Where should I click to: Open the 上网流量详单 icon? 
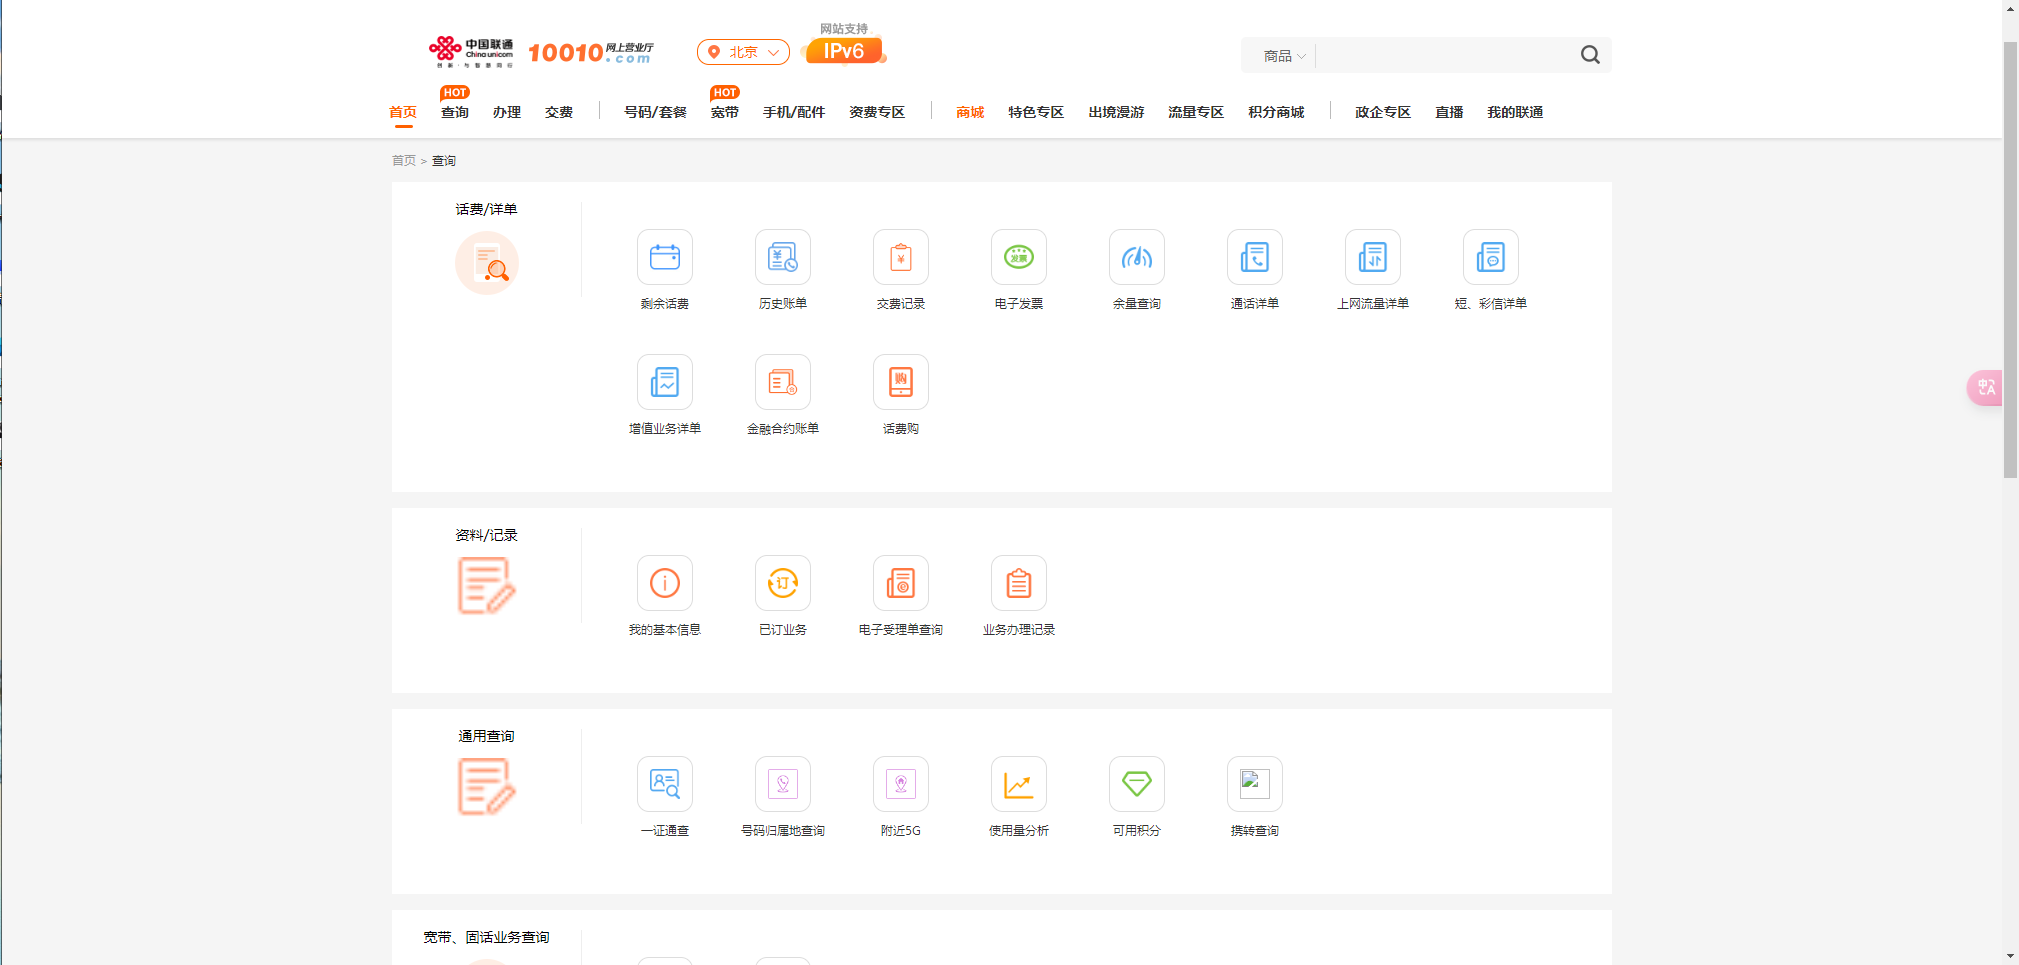pyautogui.click(x=1373, y=257)
